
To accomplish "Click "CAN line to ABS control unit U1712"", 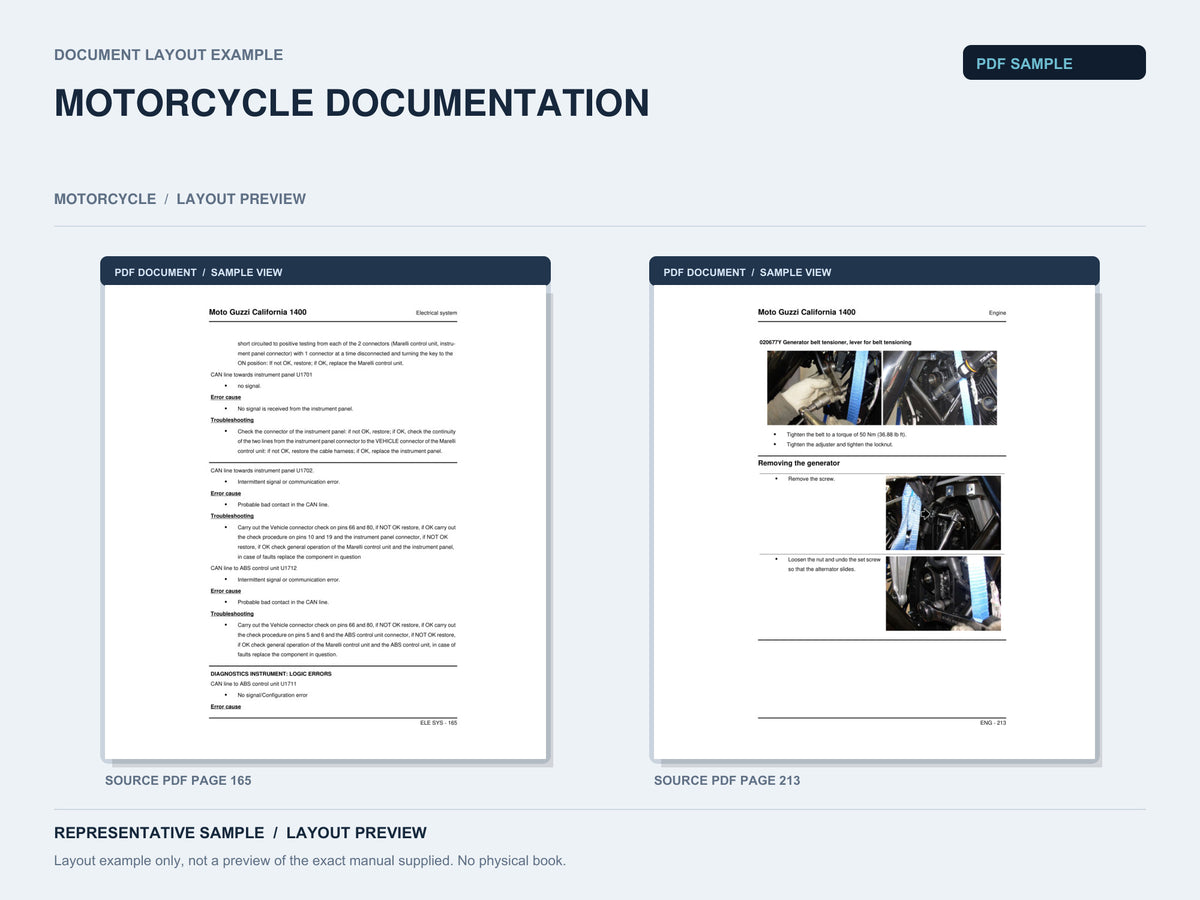I will (x=253, y=568).
